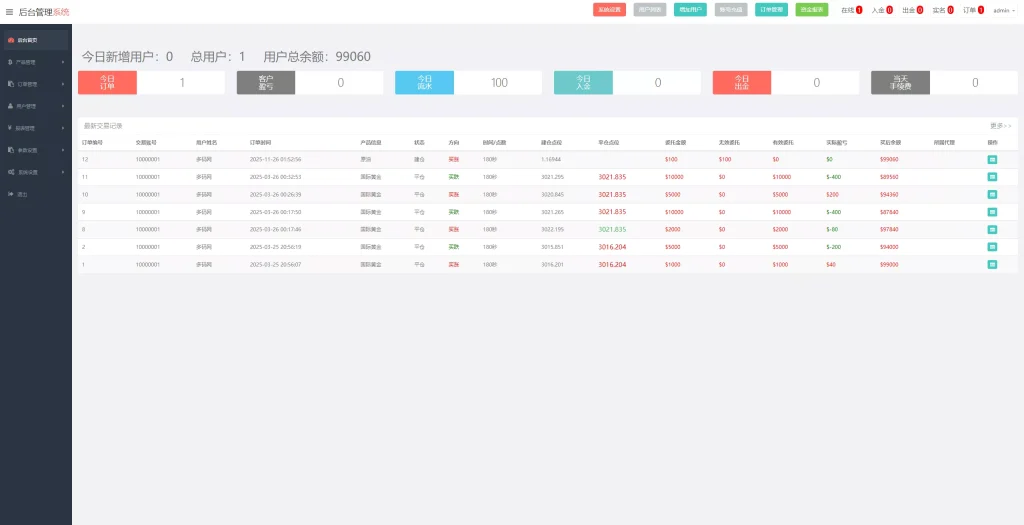Viewport: 1024px width, 525px height.
Task: Toggle the hamburger sidebar menu icon
Action: tap(9, 12)
